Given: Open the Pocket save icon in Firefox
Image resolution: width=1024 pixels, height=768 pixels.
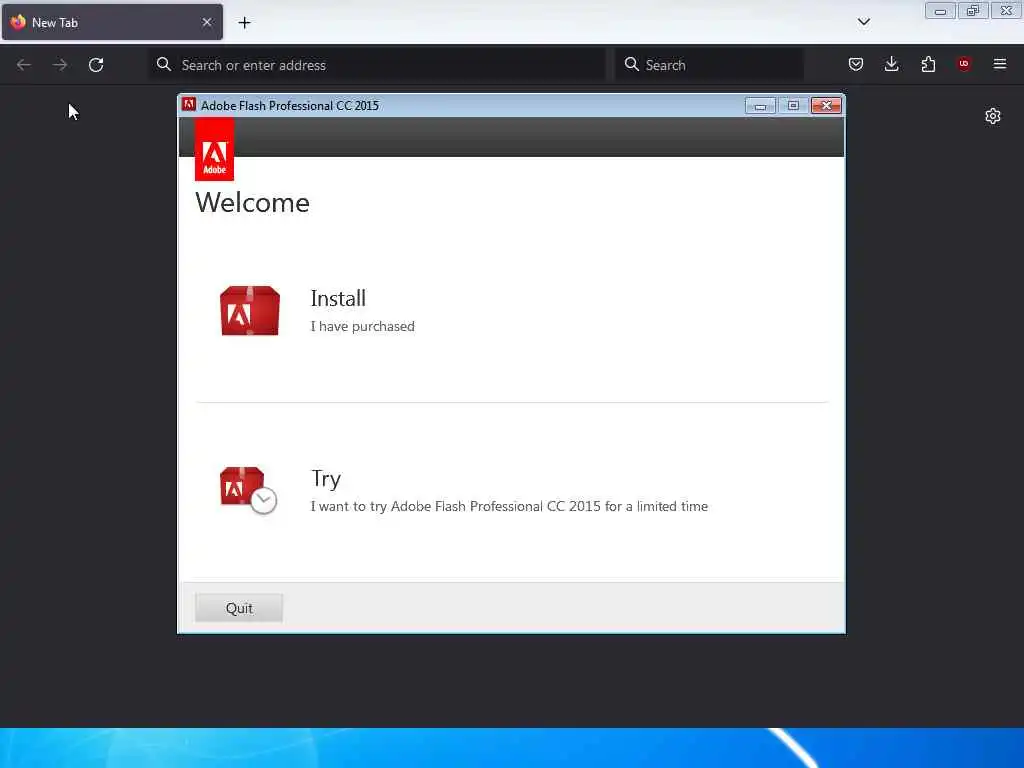Looking at the screenshot, I should [x=856, y=64].
